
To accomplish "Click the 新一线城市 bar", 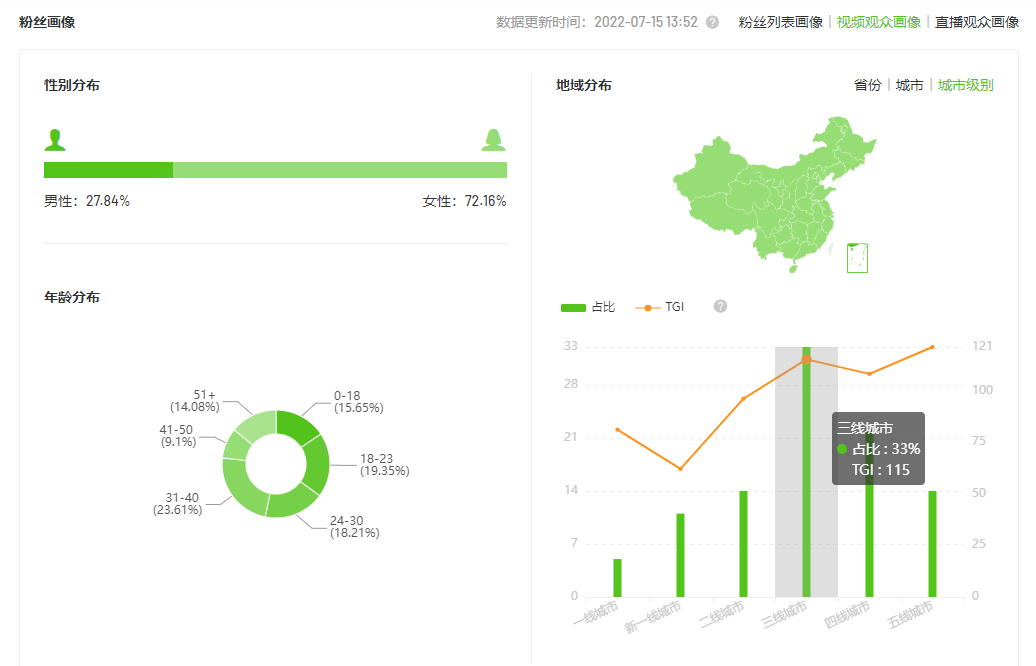I will point(681,556).
